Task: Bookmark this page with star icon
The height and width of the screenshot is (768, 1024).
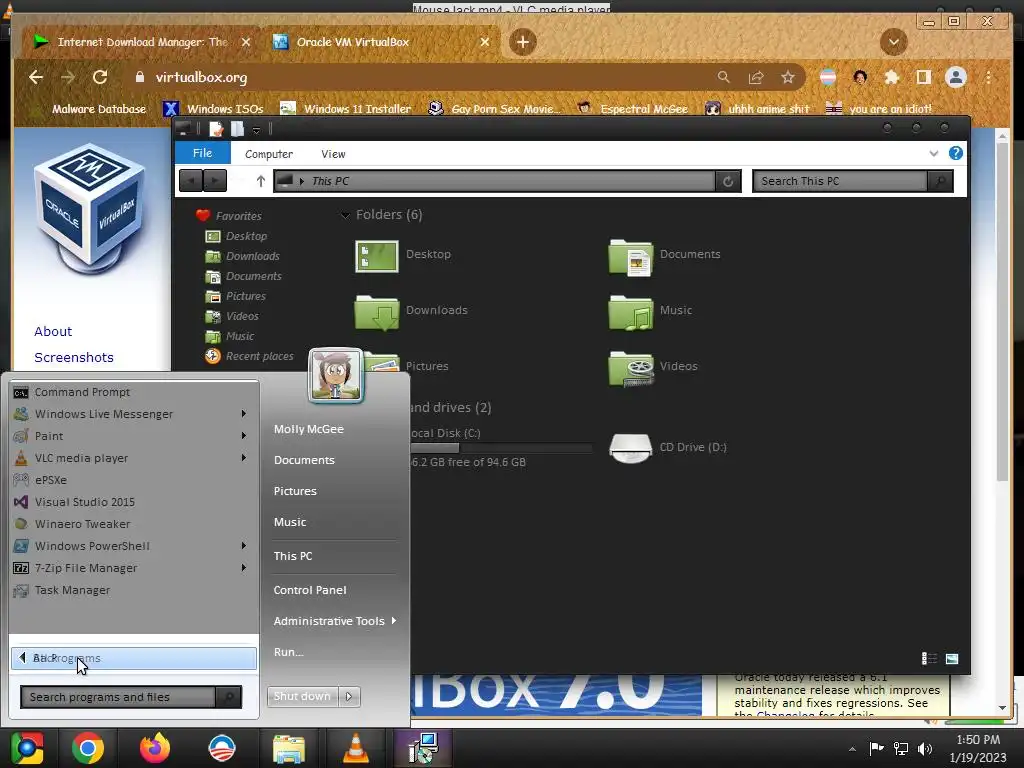Action: 788,77
